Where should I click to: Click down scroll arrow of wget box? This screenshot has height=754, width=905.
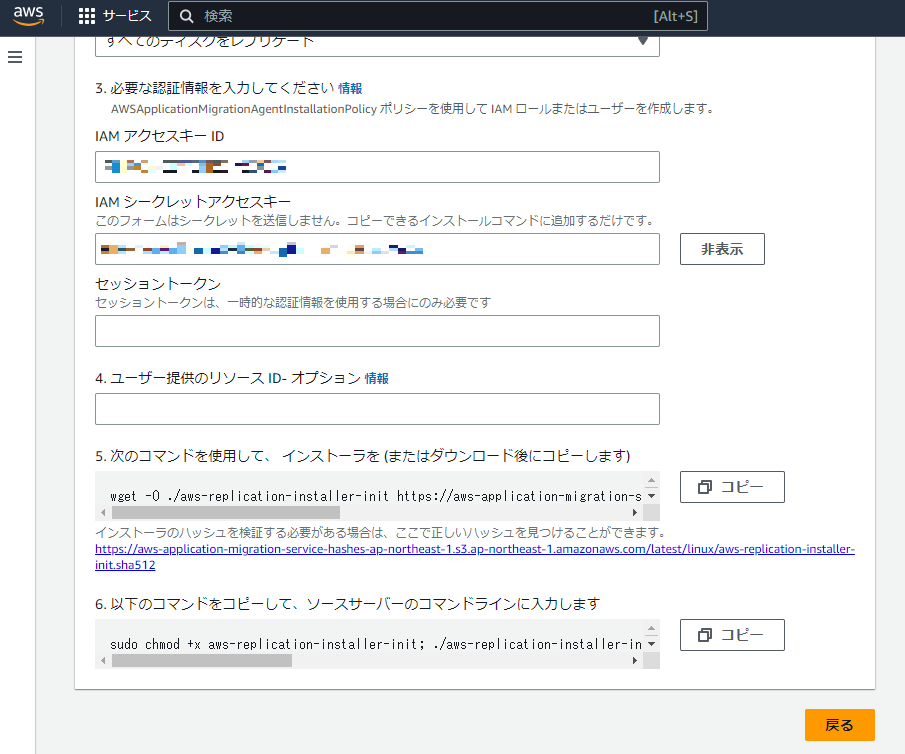coord(652,496)
